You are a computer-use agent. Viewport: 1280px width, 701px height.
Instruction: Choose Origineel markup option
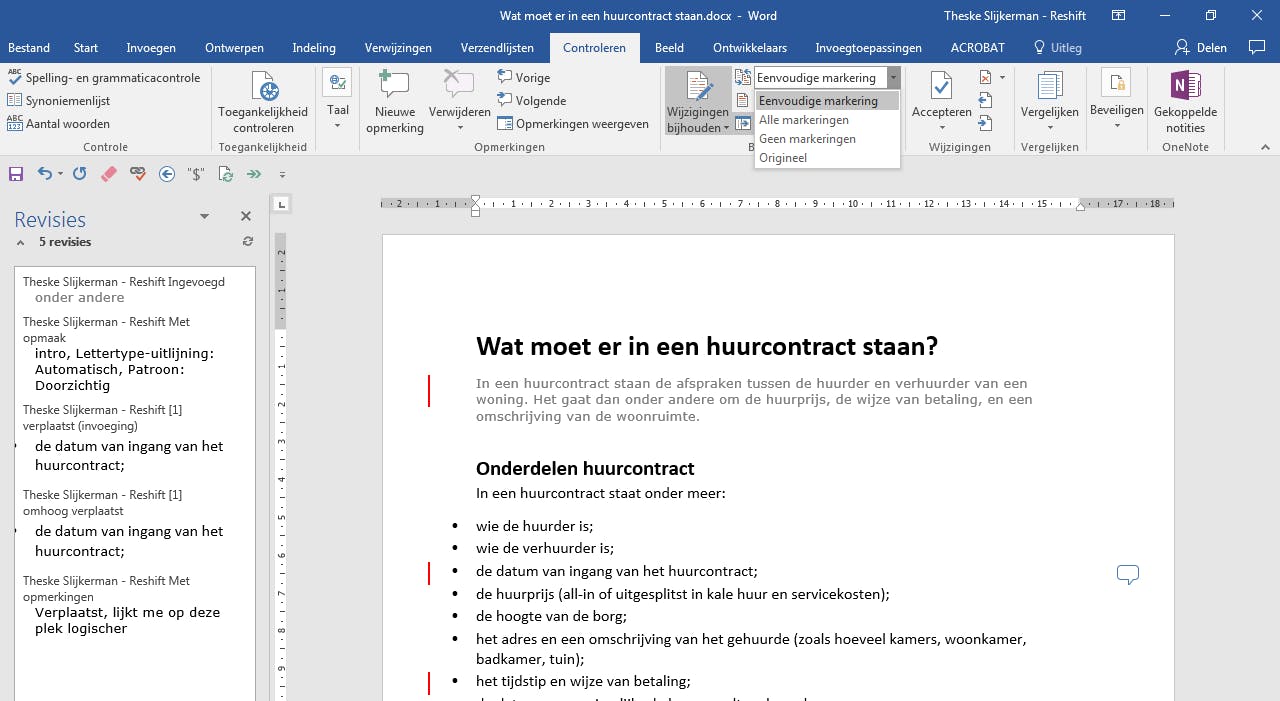[x=783, y=158]
